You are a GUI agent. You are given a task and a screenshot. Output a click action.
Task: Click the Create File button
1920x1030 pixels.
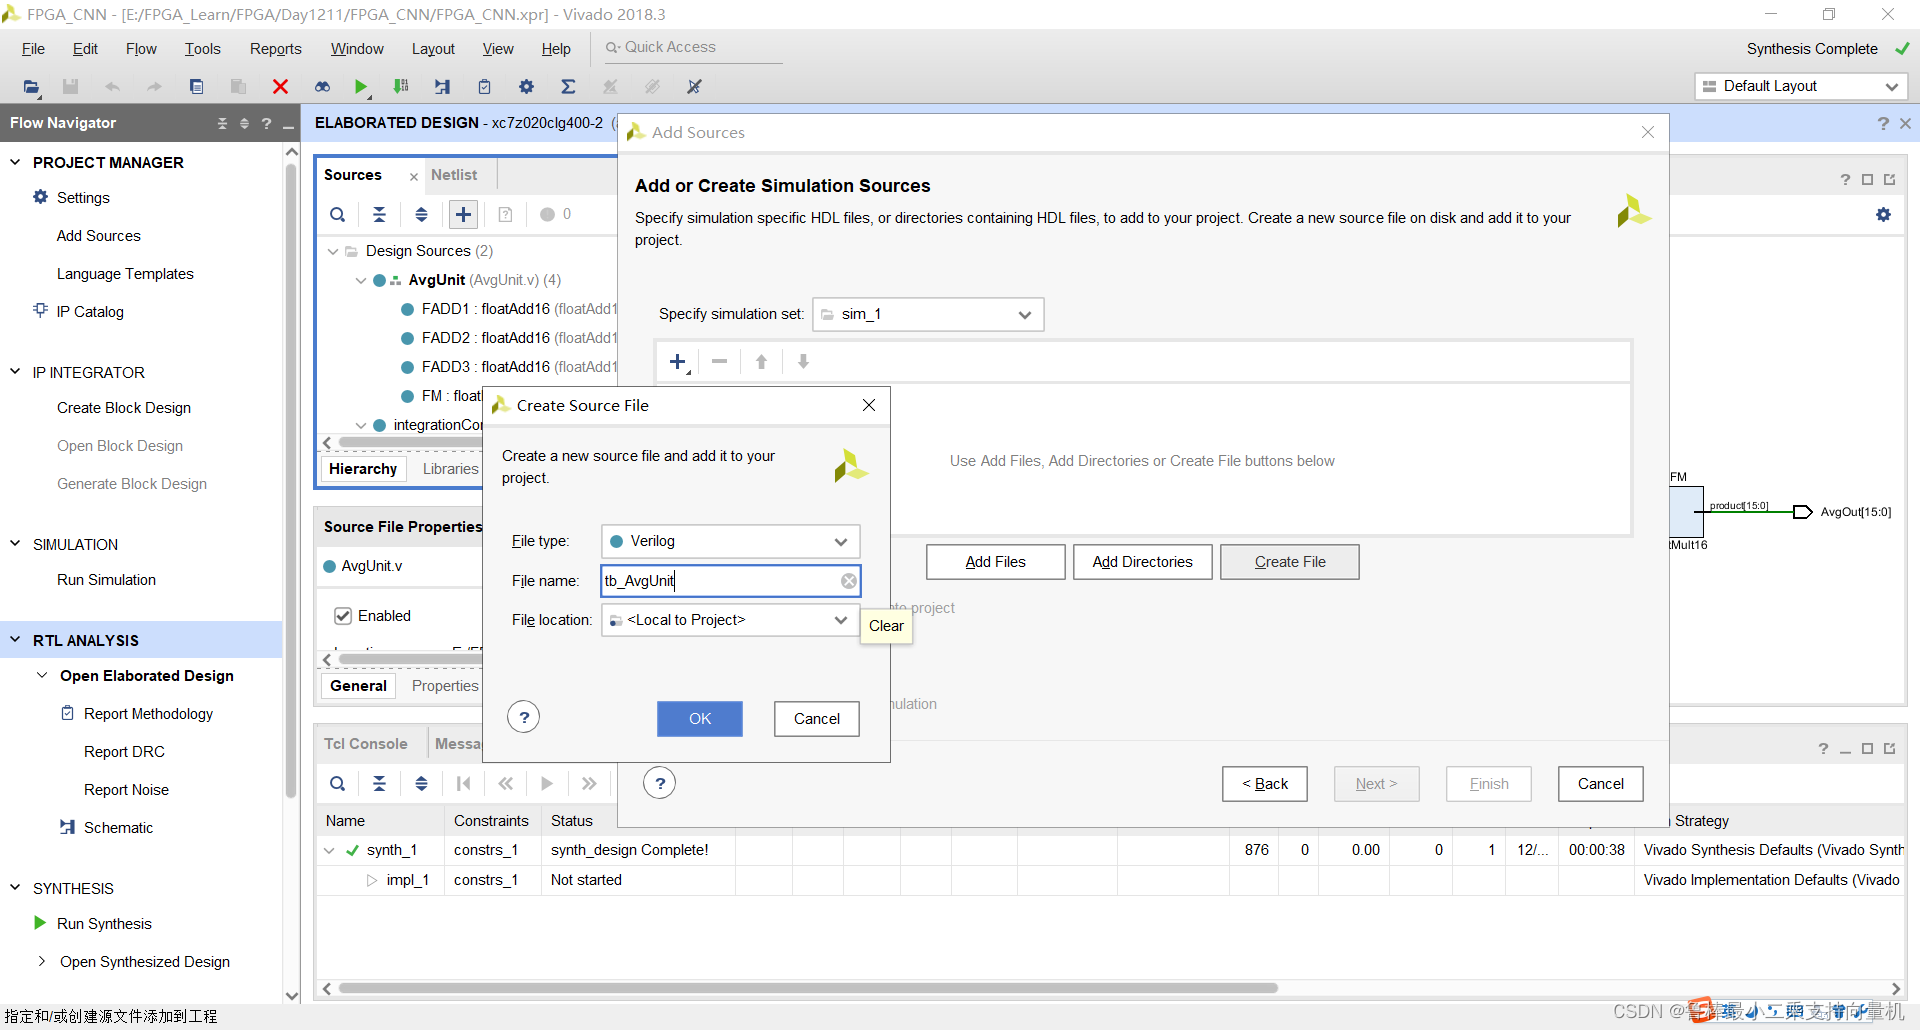coord(1290,562)
